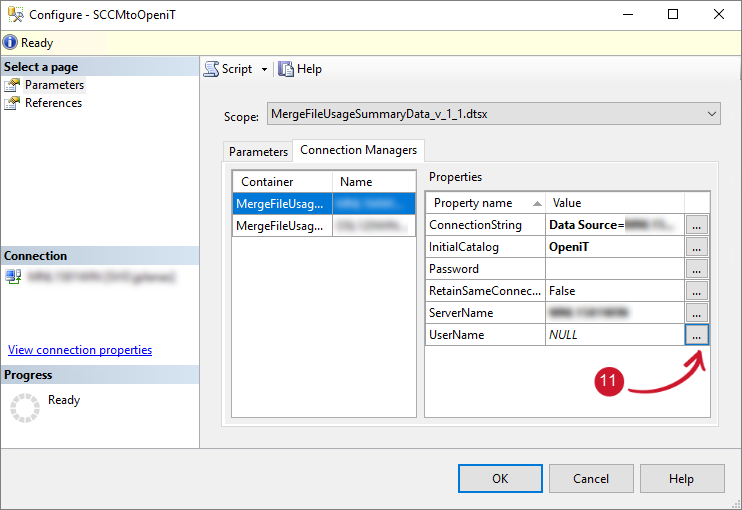Click the bottom Help button

[682, 479]
